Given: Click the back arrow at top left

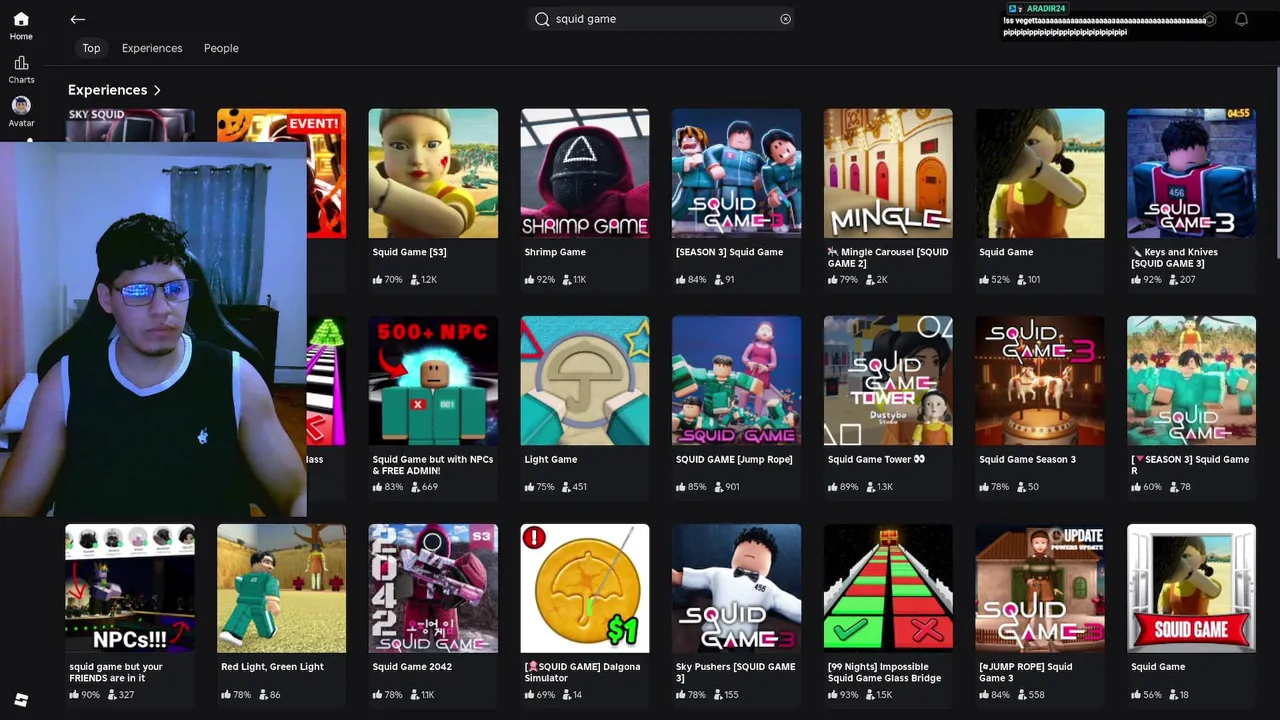Looking at the screenshot, I should click(77, 19).
